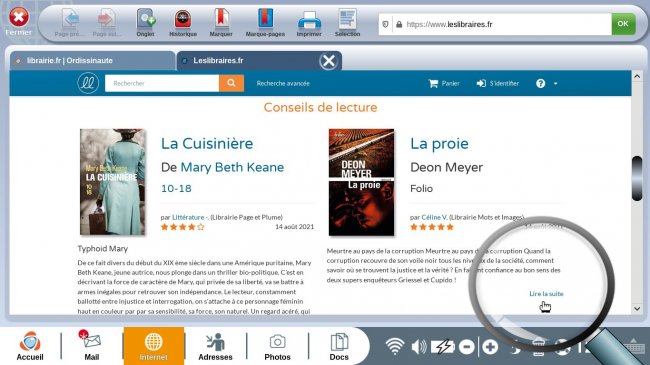Open the La Cuisinière title link

click(207, 144)
